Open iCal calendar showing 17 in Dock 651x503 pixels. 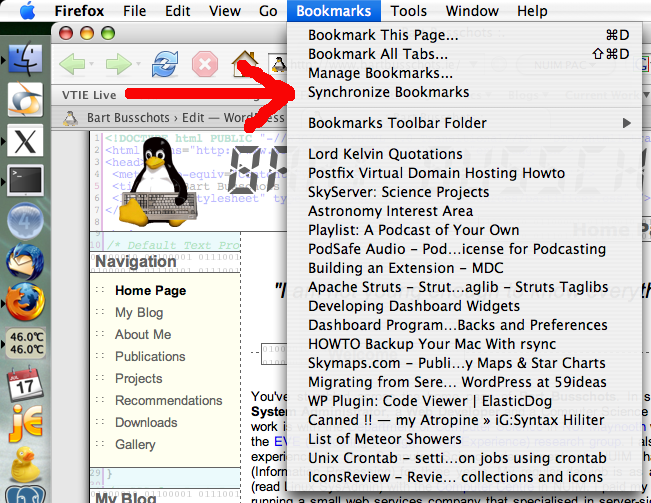coord(25,383)
